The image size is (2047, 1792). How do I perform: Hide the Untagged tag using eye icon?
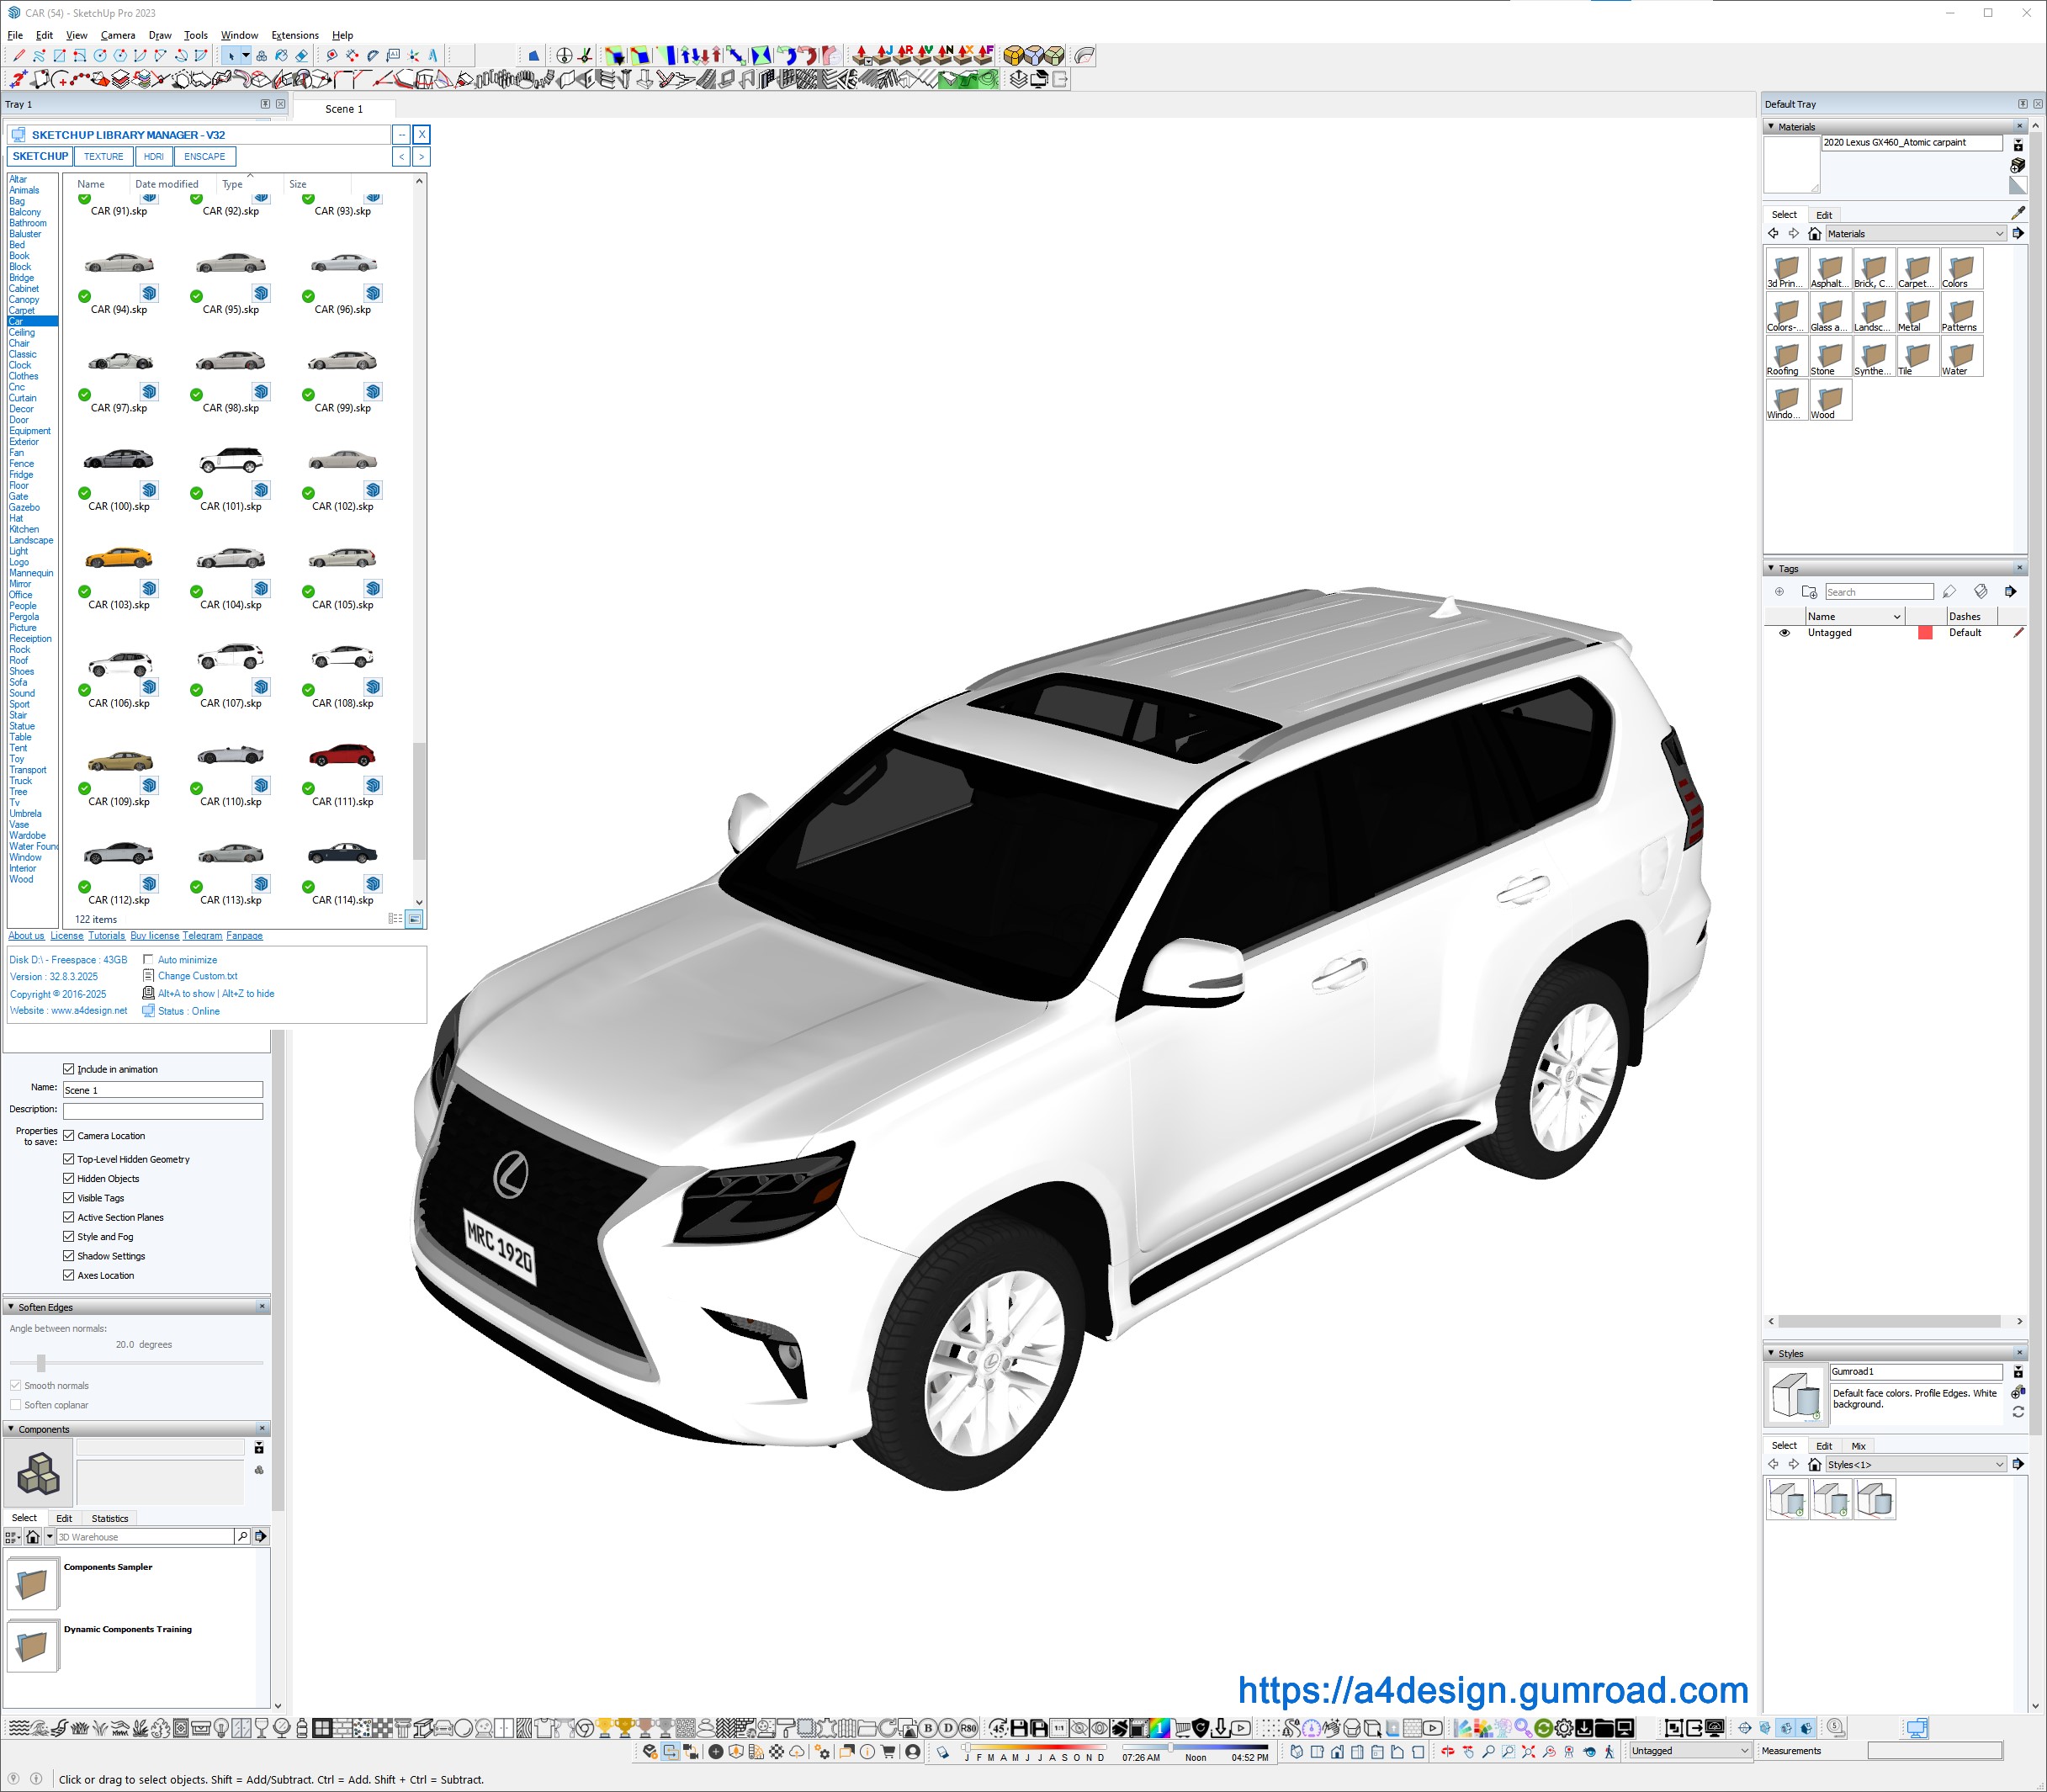(x=1784, y=633)
